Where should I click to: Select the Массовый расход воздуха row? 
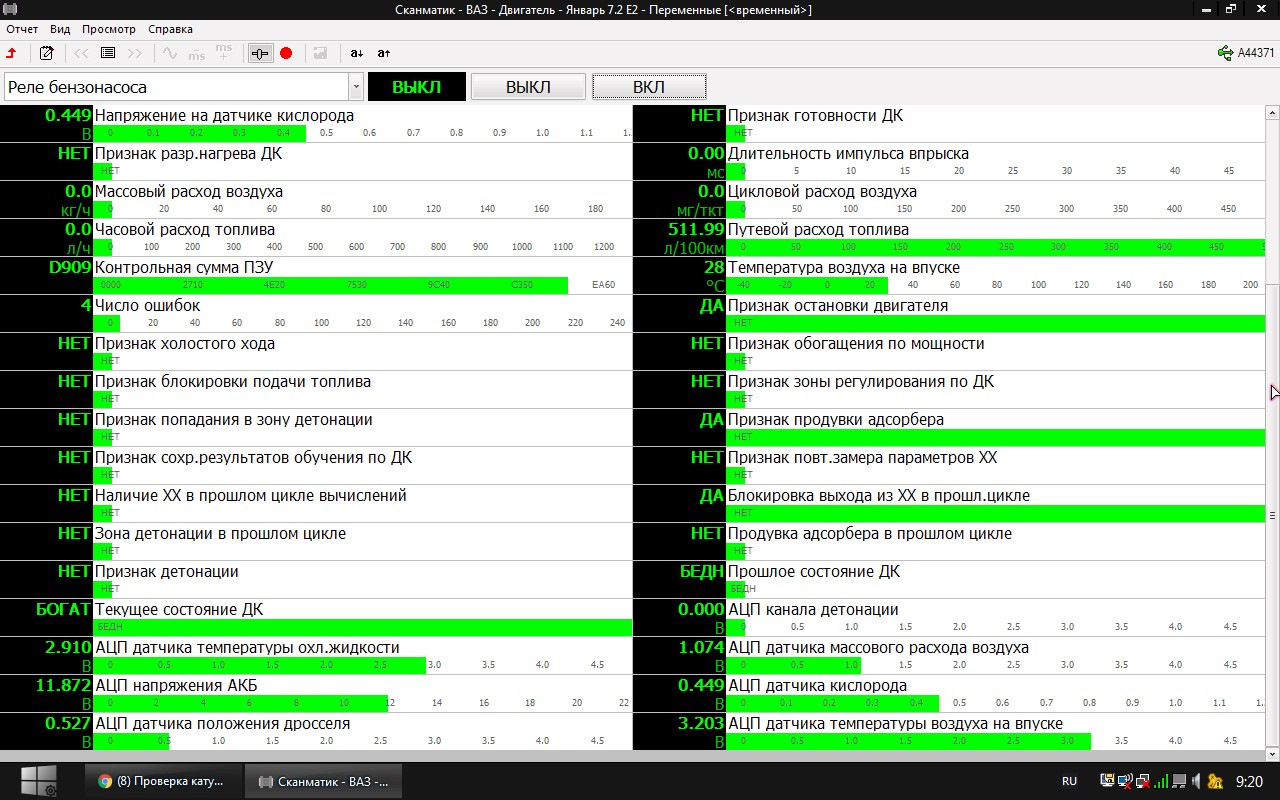pyautogui.click(x=316, y=200)
